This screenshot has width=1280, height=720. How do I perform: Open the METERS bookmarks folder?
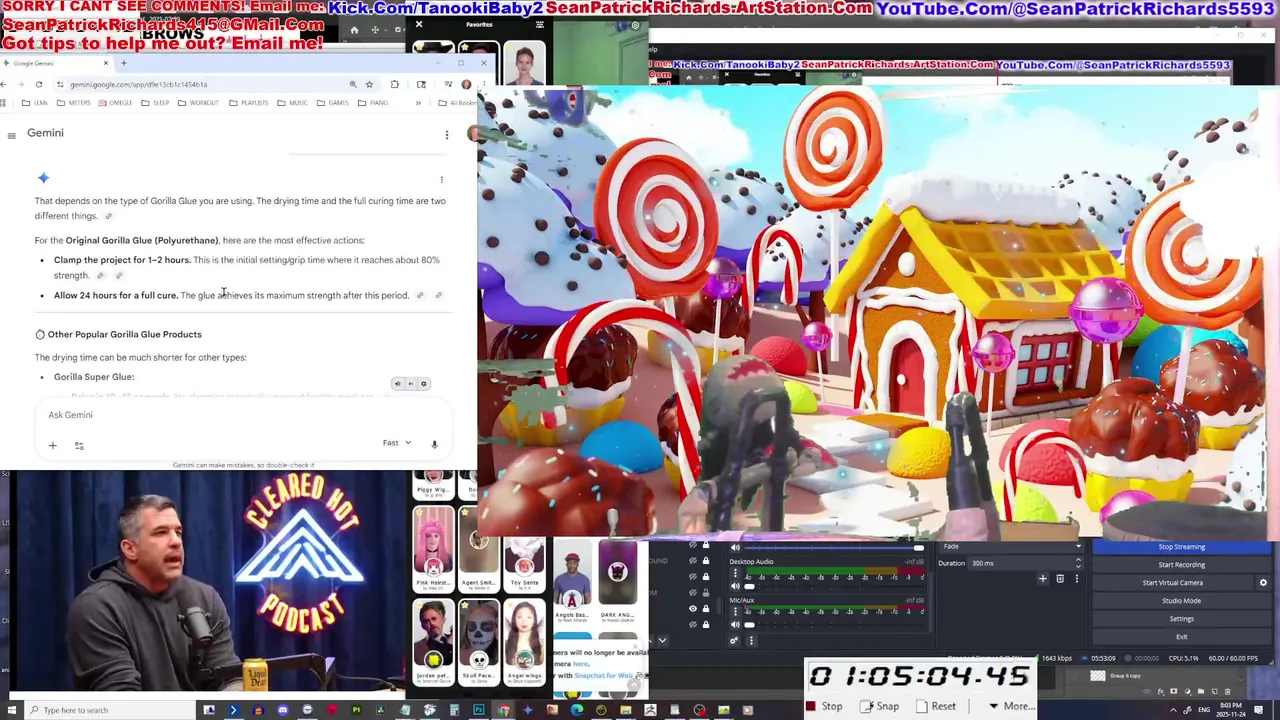coord(74,103)
